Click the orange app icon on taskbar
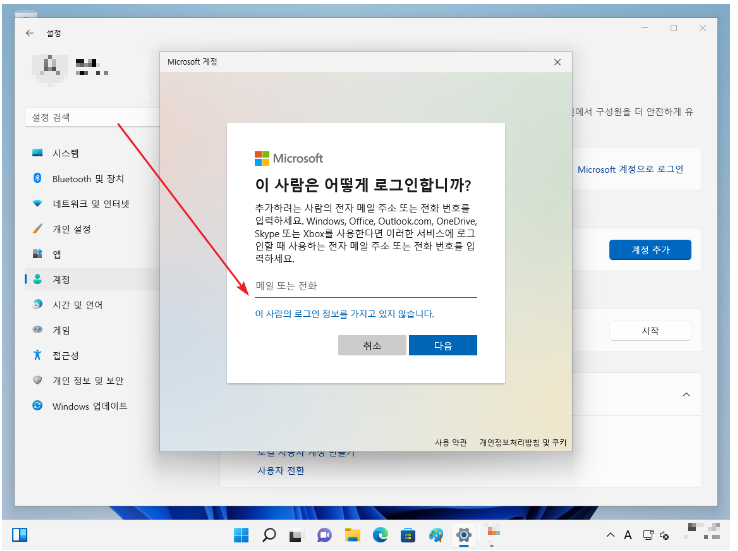The width and height of the screenshot is (738, 551). 493,534
